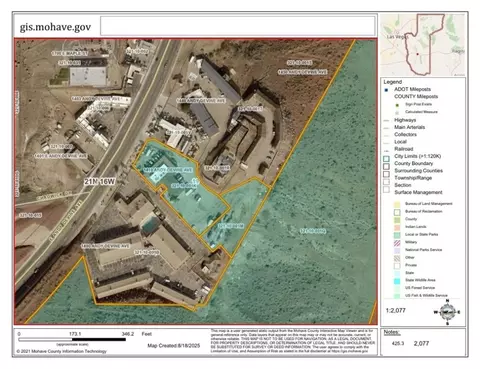
Task: Click the scale bar graphic
Action: tap(72, 340)
